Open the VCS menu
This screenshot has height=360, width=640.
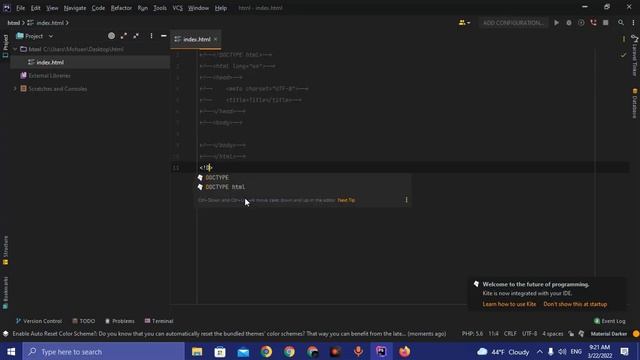pyautogui.click(x=177, y=8)
